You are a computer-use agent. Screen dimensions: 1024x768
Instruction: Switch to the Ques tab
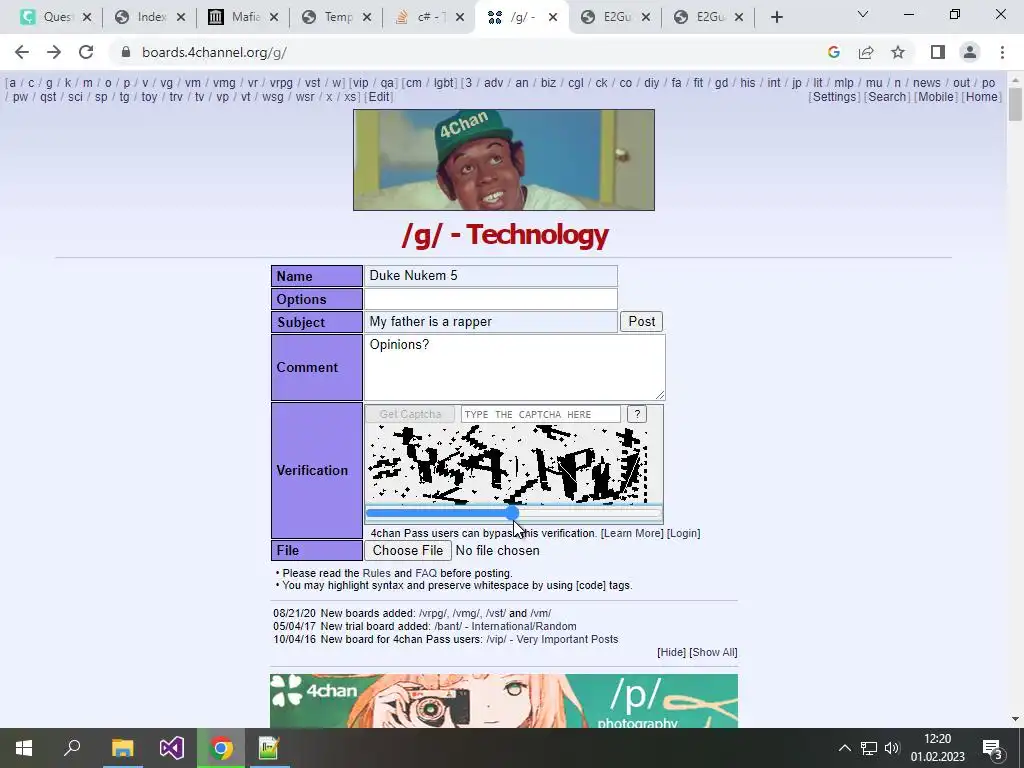(56, 17)
